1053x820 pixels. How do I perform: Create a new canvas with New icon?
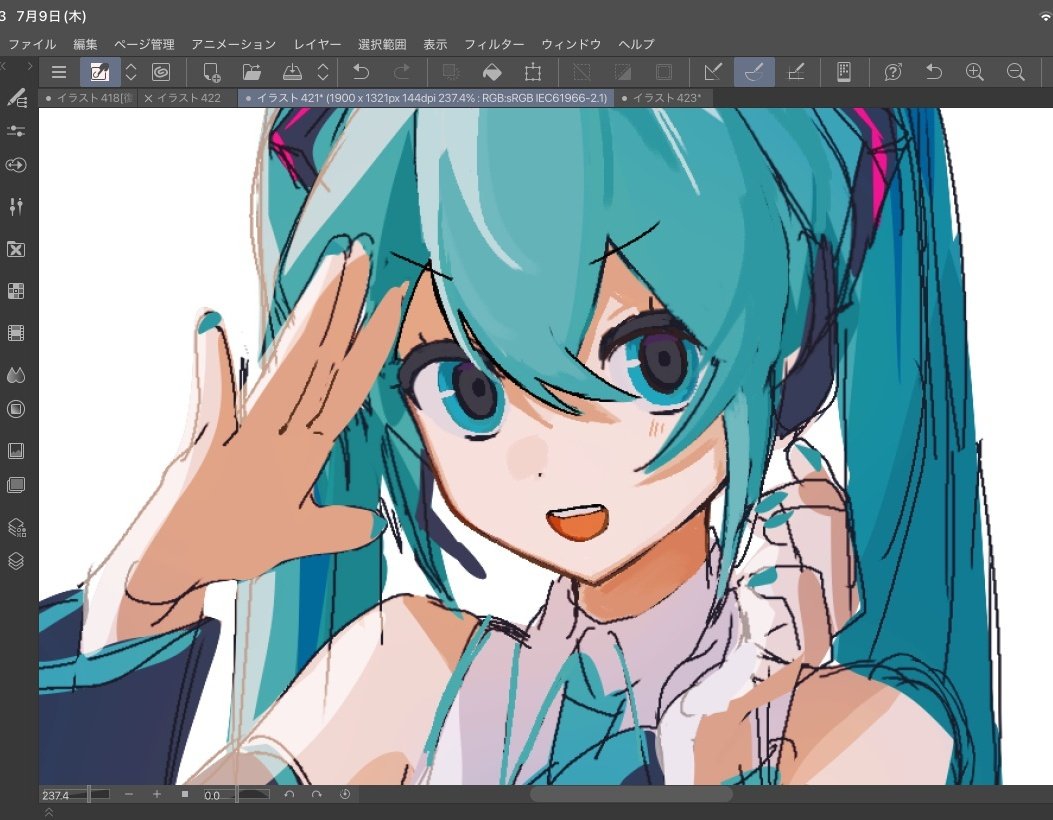click(212, 72)
